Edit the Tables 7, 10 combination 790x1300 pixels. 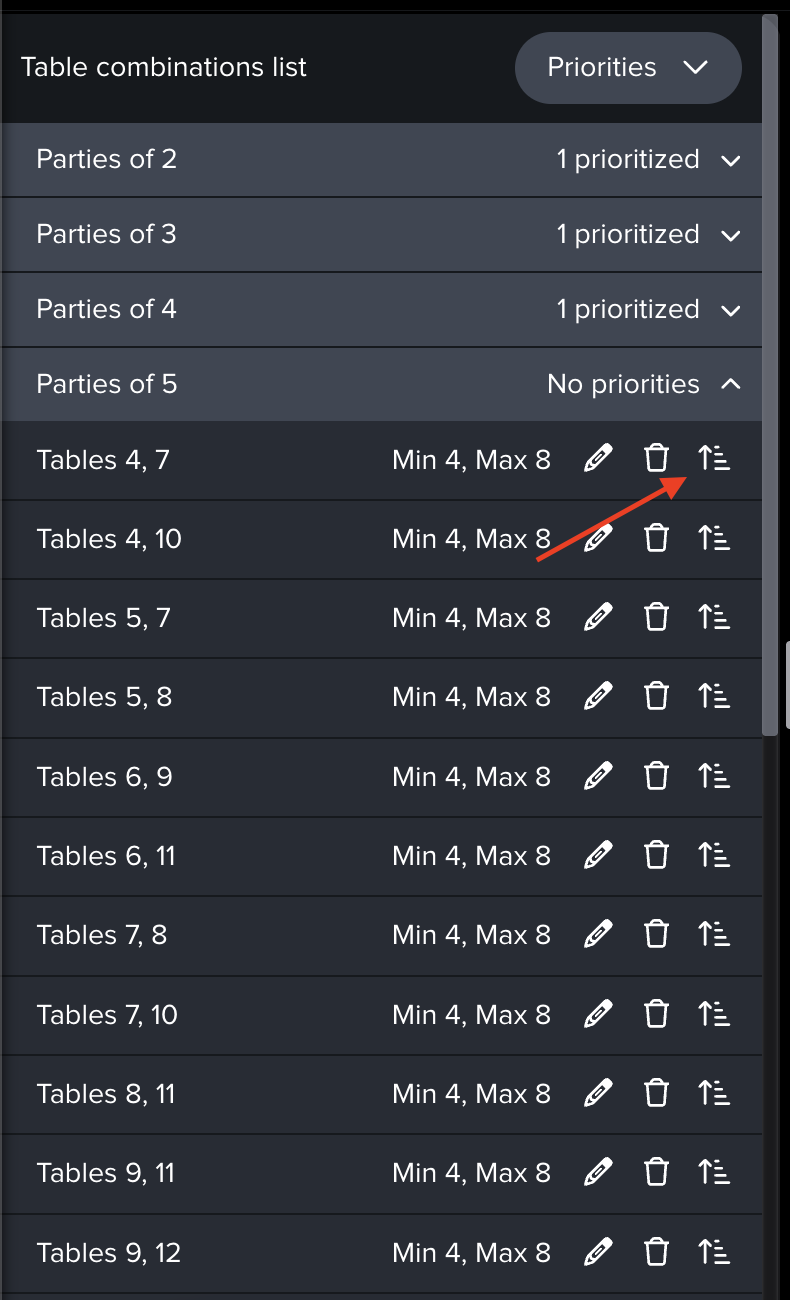point(597,1014)
